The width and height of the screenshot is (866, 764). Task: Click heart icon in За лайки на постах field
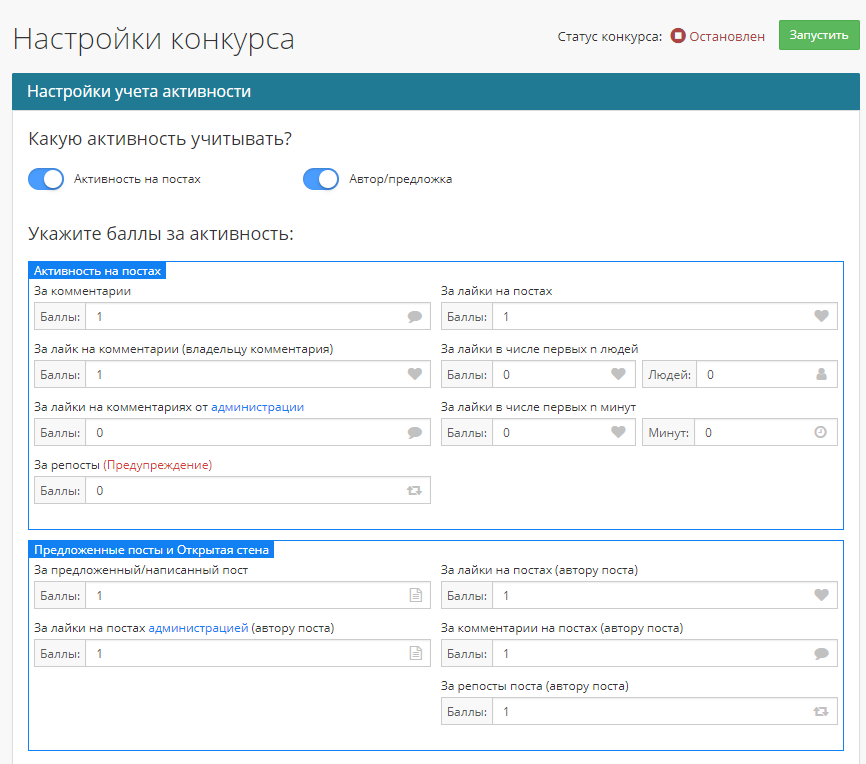pos(821,317)
